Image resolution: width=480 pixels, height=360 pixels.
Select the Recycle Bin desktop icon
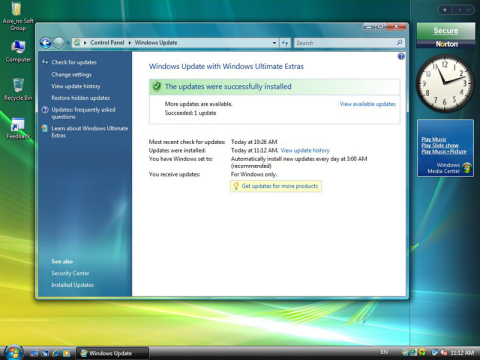tap(18, 89)
